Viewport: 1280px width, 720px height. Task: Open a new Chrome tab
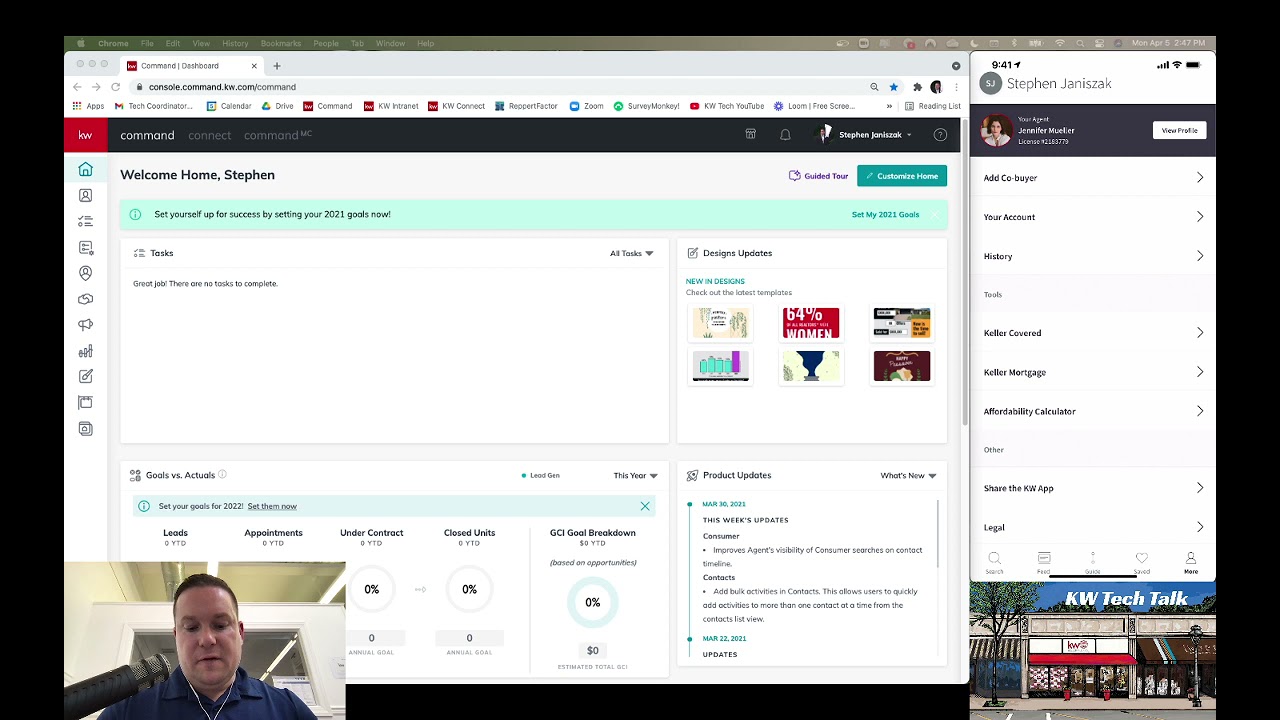277,66
